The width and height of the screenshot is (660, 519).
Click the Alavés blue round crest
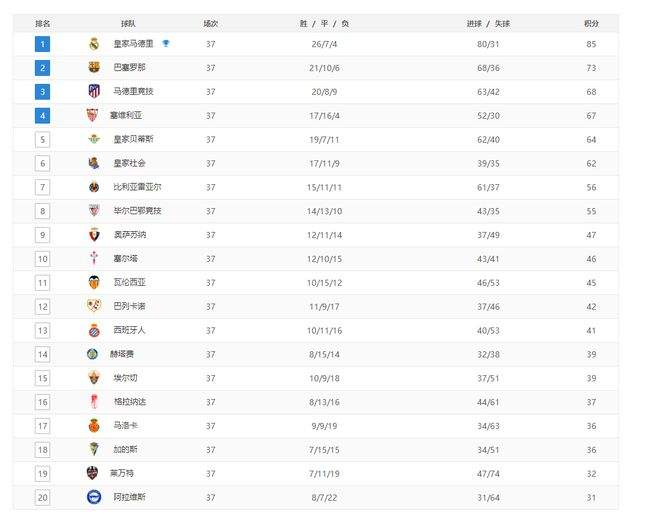pos(94,497)
